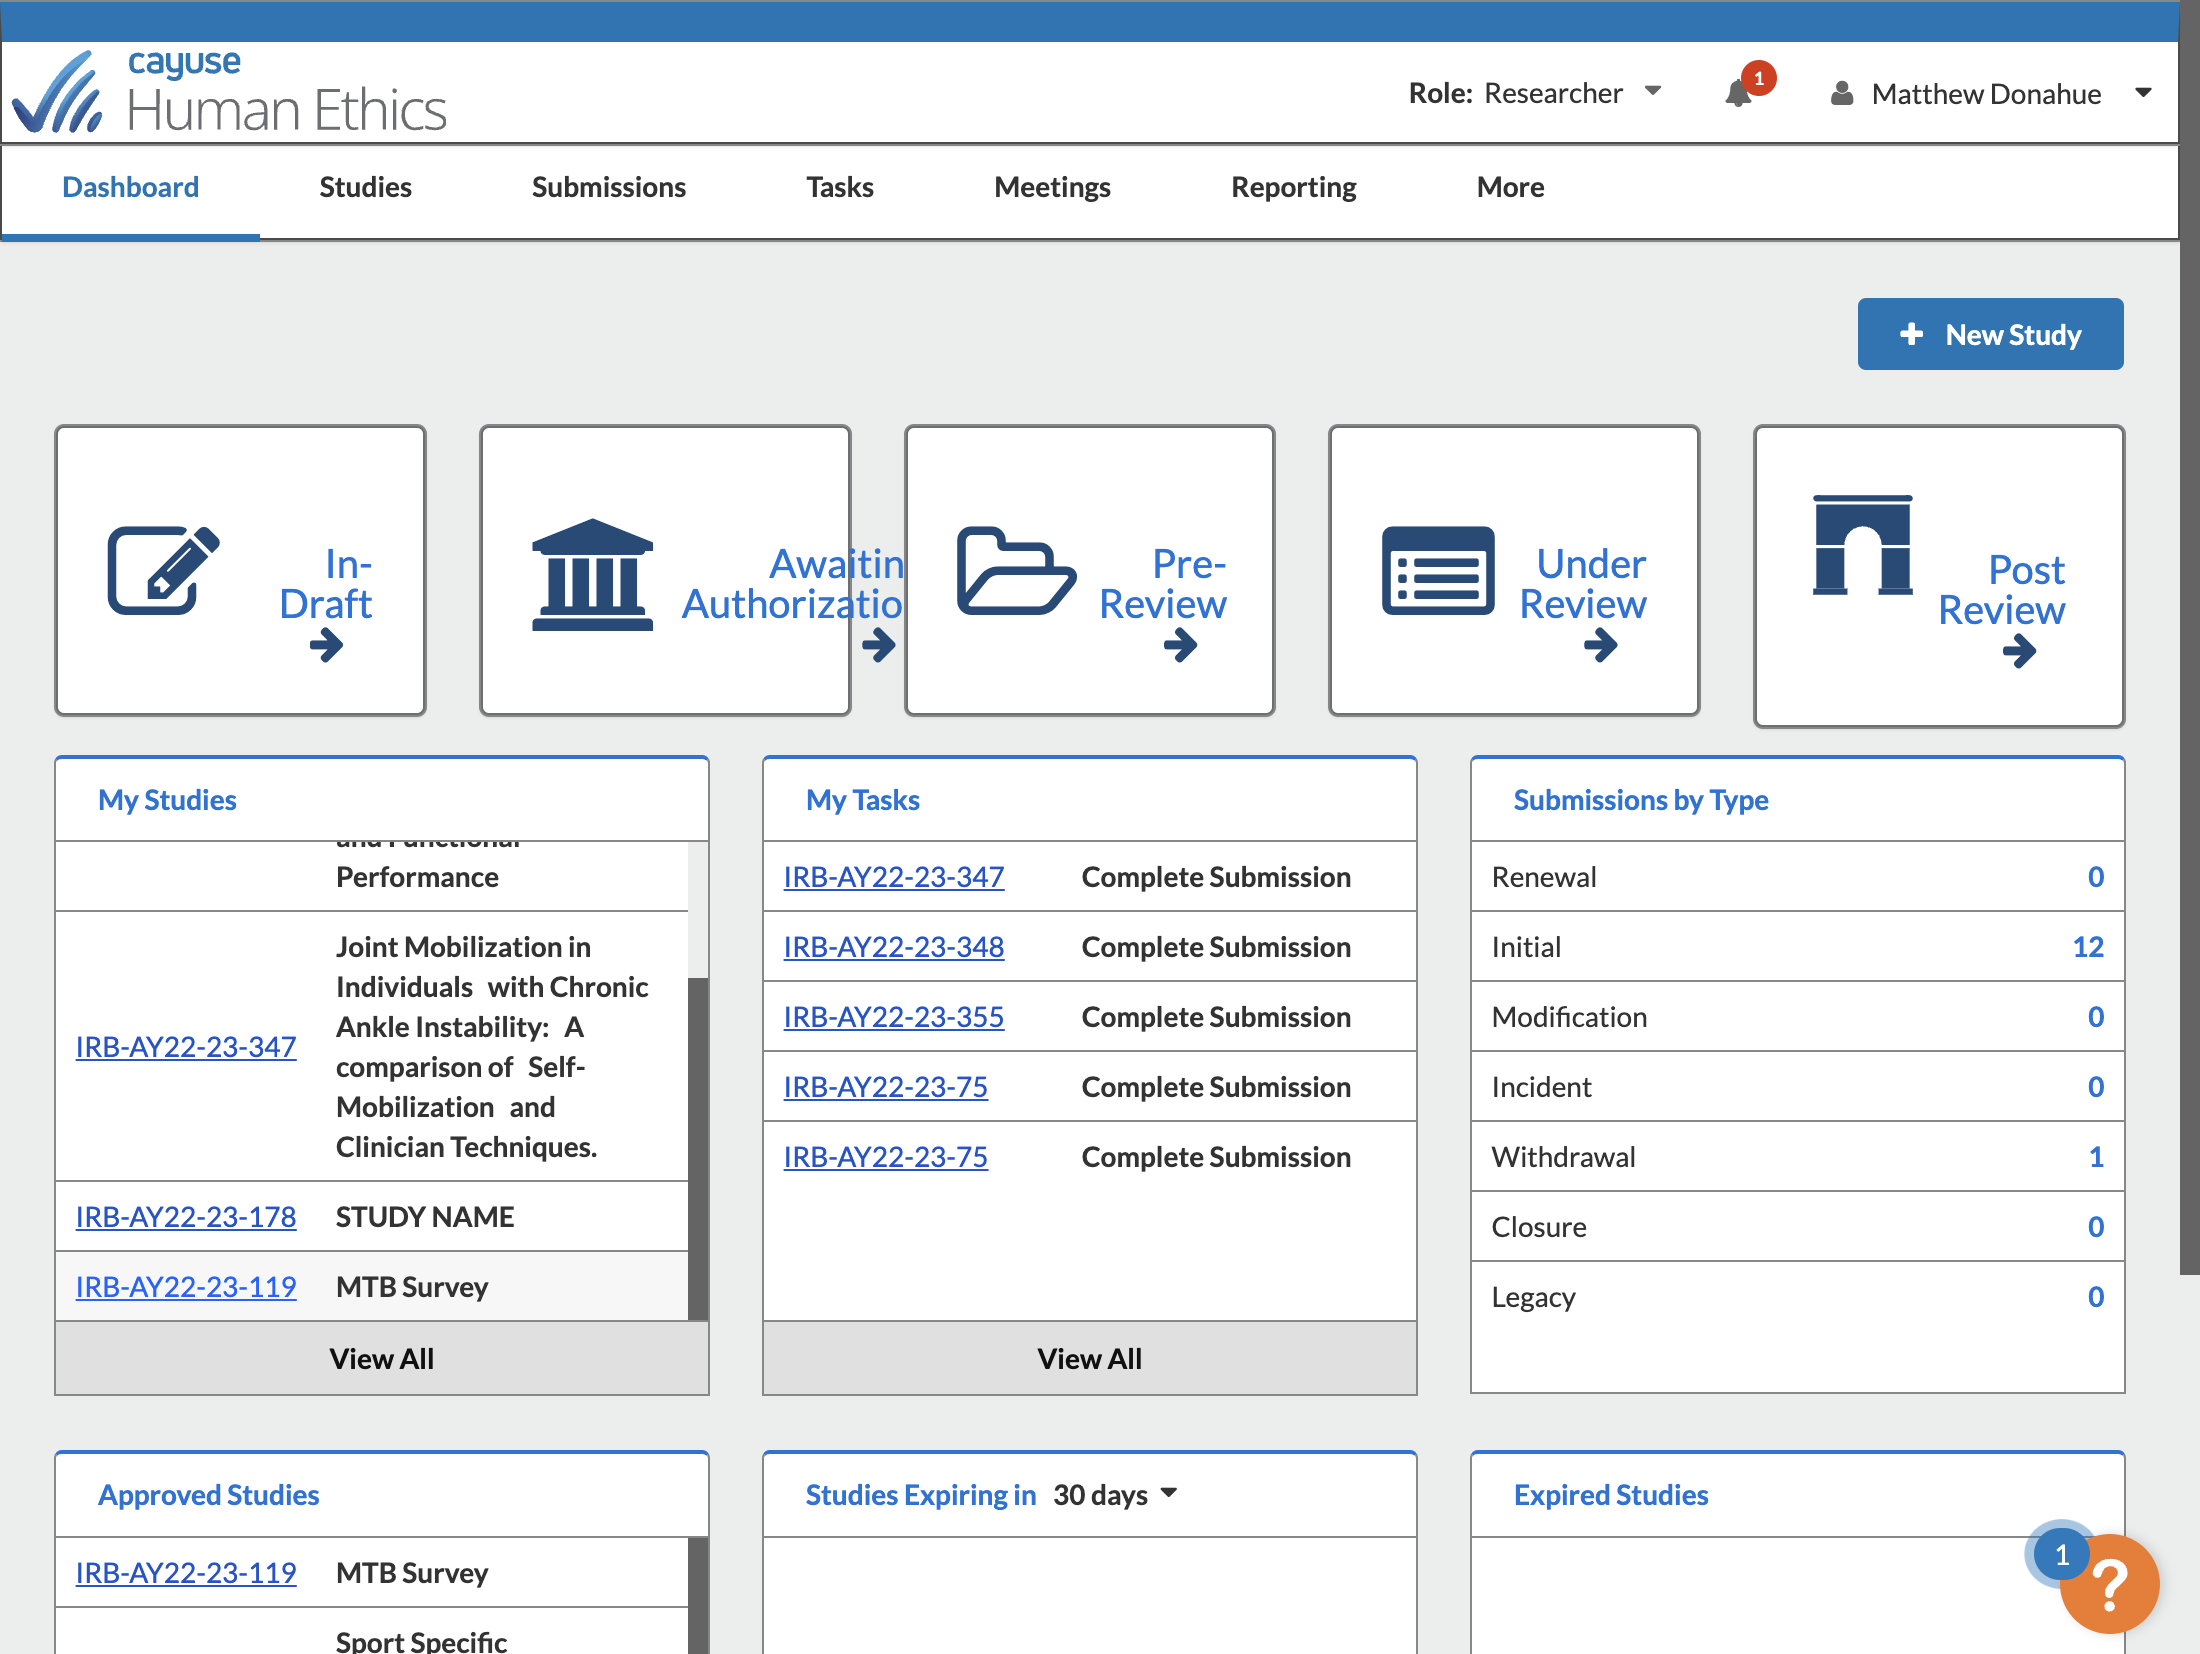Screen dimensions: 2200x1654
Task: Create a New Study
Action: (1990, 334)
